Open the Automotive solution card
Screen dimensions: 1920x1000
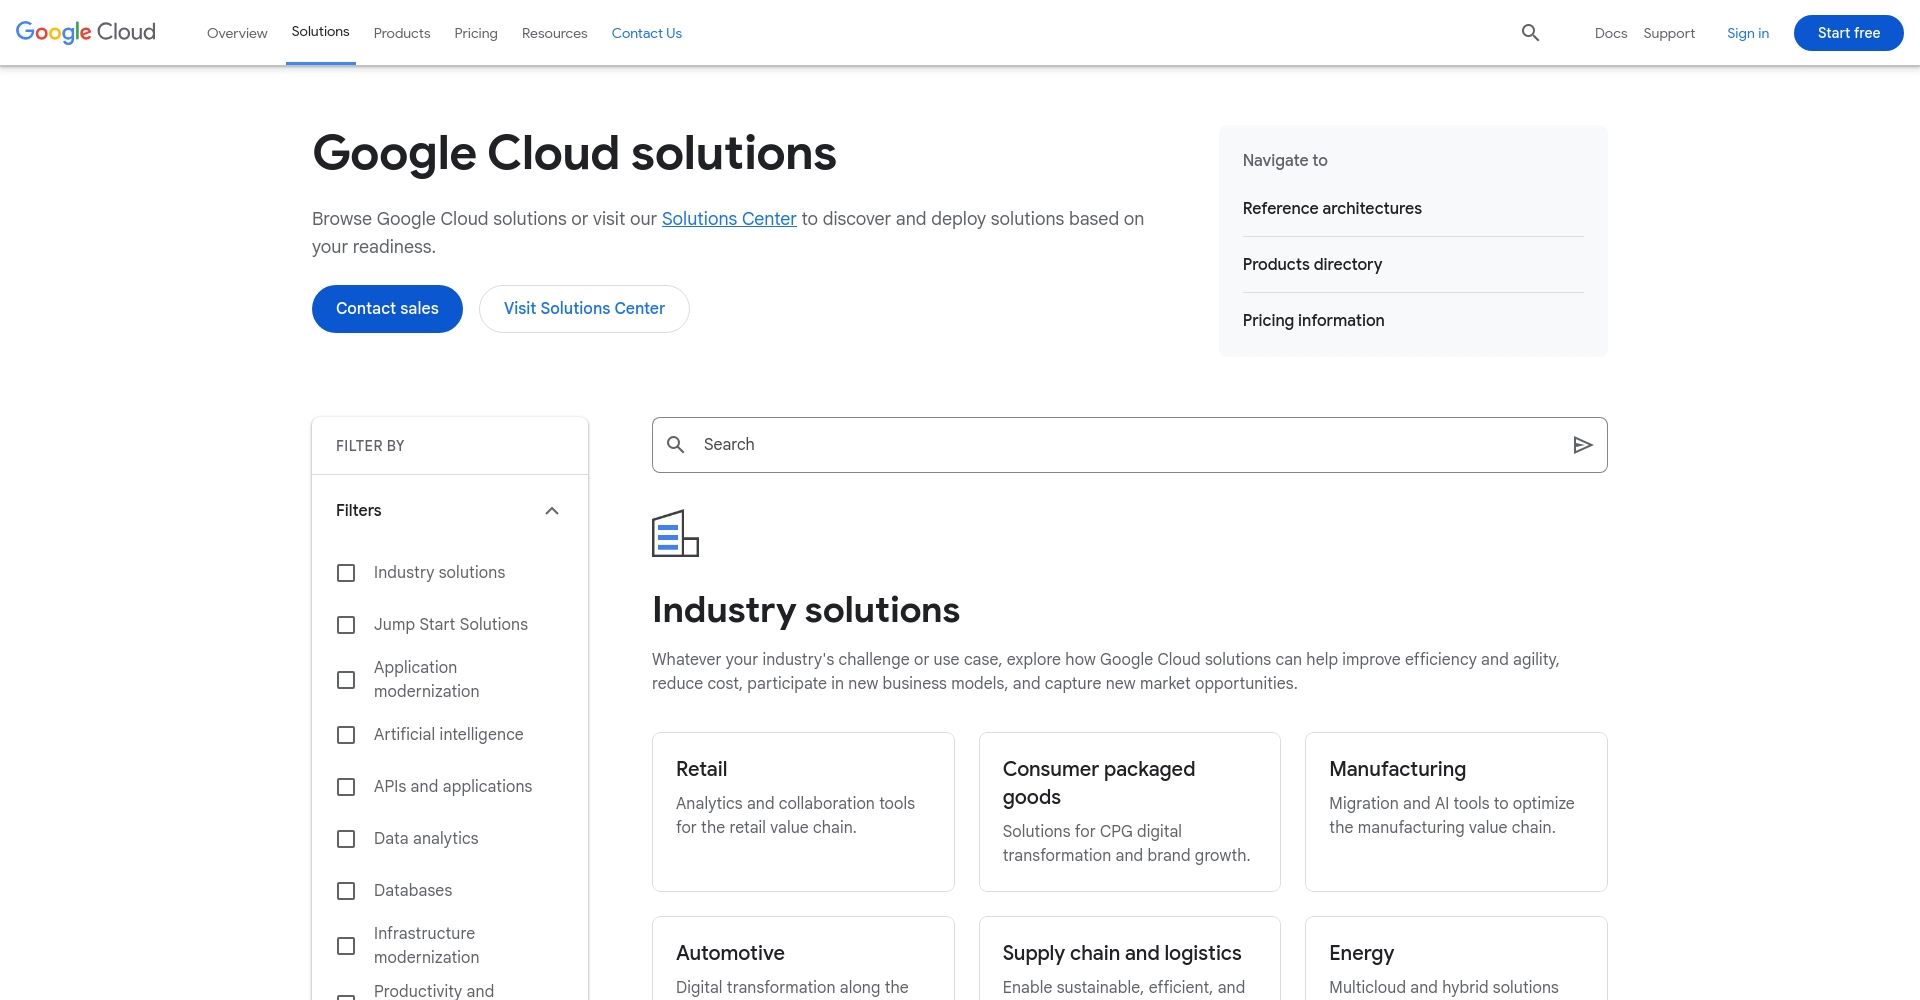tap(803, 958)
